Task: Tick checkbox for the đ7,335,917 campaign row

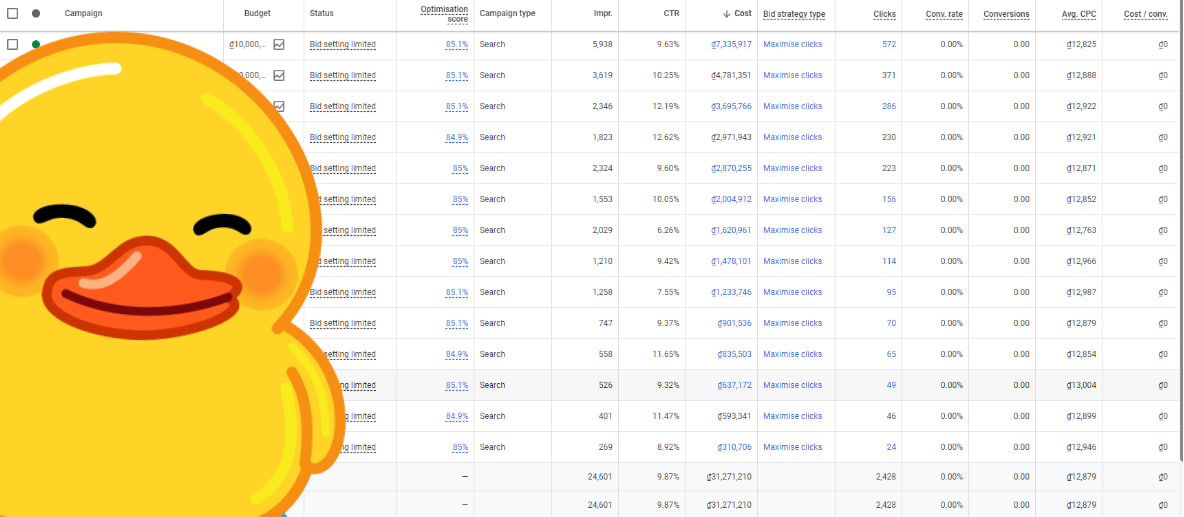Action: point(13,45)
